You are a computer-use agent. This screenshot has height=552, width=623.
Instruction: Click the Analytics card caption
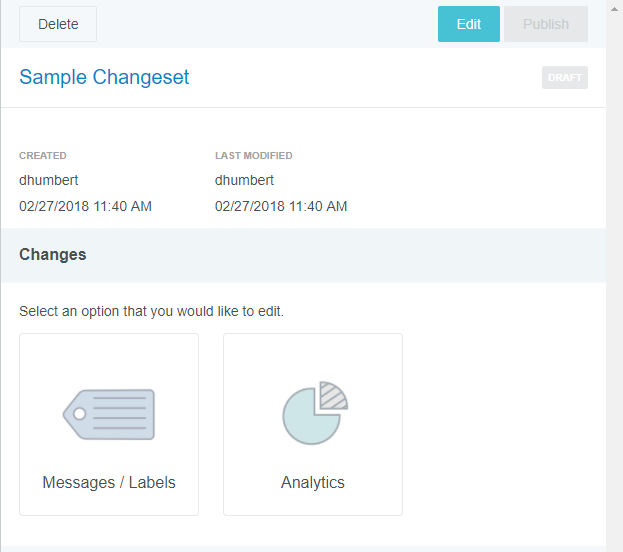pyautogui.click(x=313, y=482)
